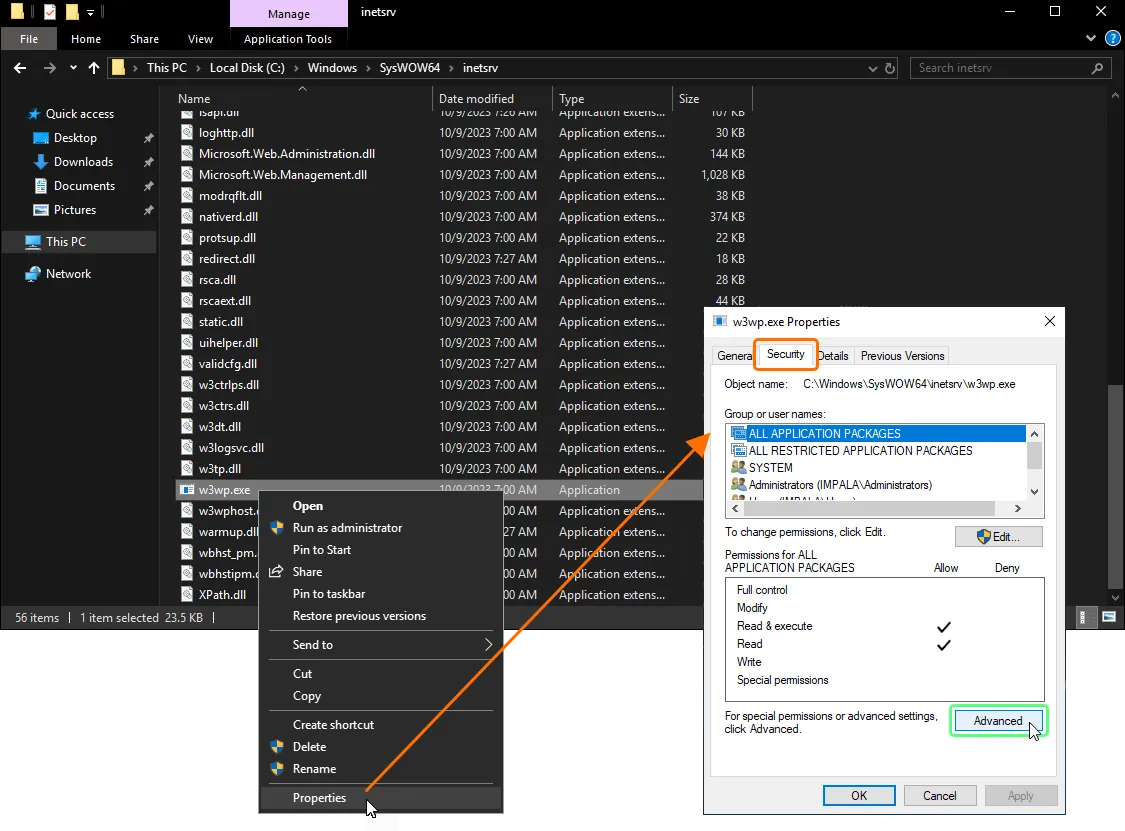Click the w3wp.exe application file icon

[187, 490]
